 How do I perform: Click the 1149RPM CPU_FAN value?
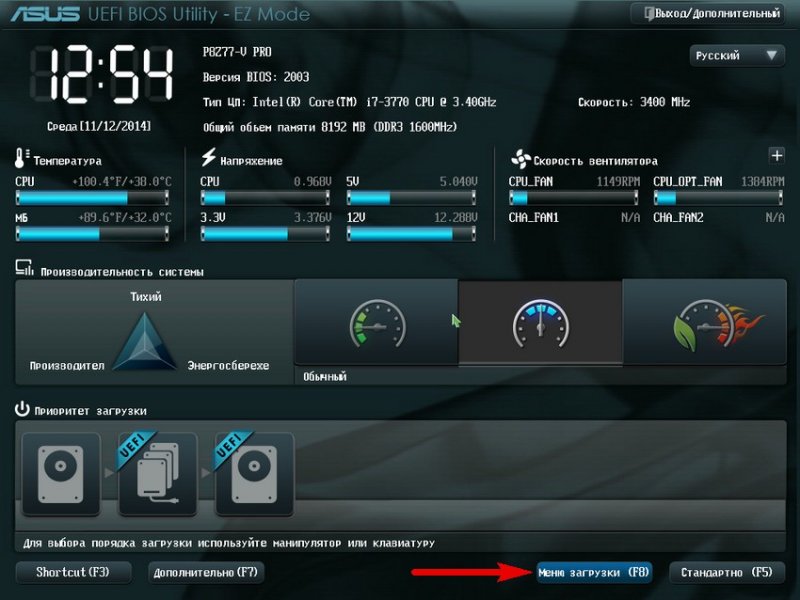click(618, 182)
